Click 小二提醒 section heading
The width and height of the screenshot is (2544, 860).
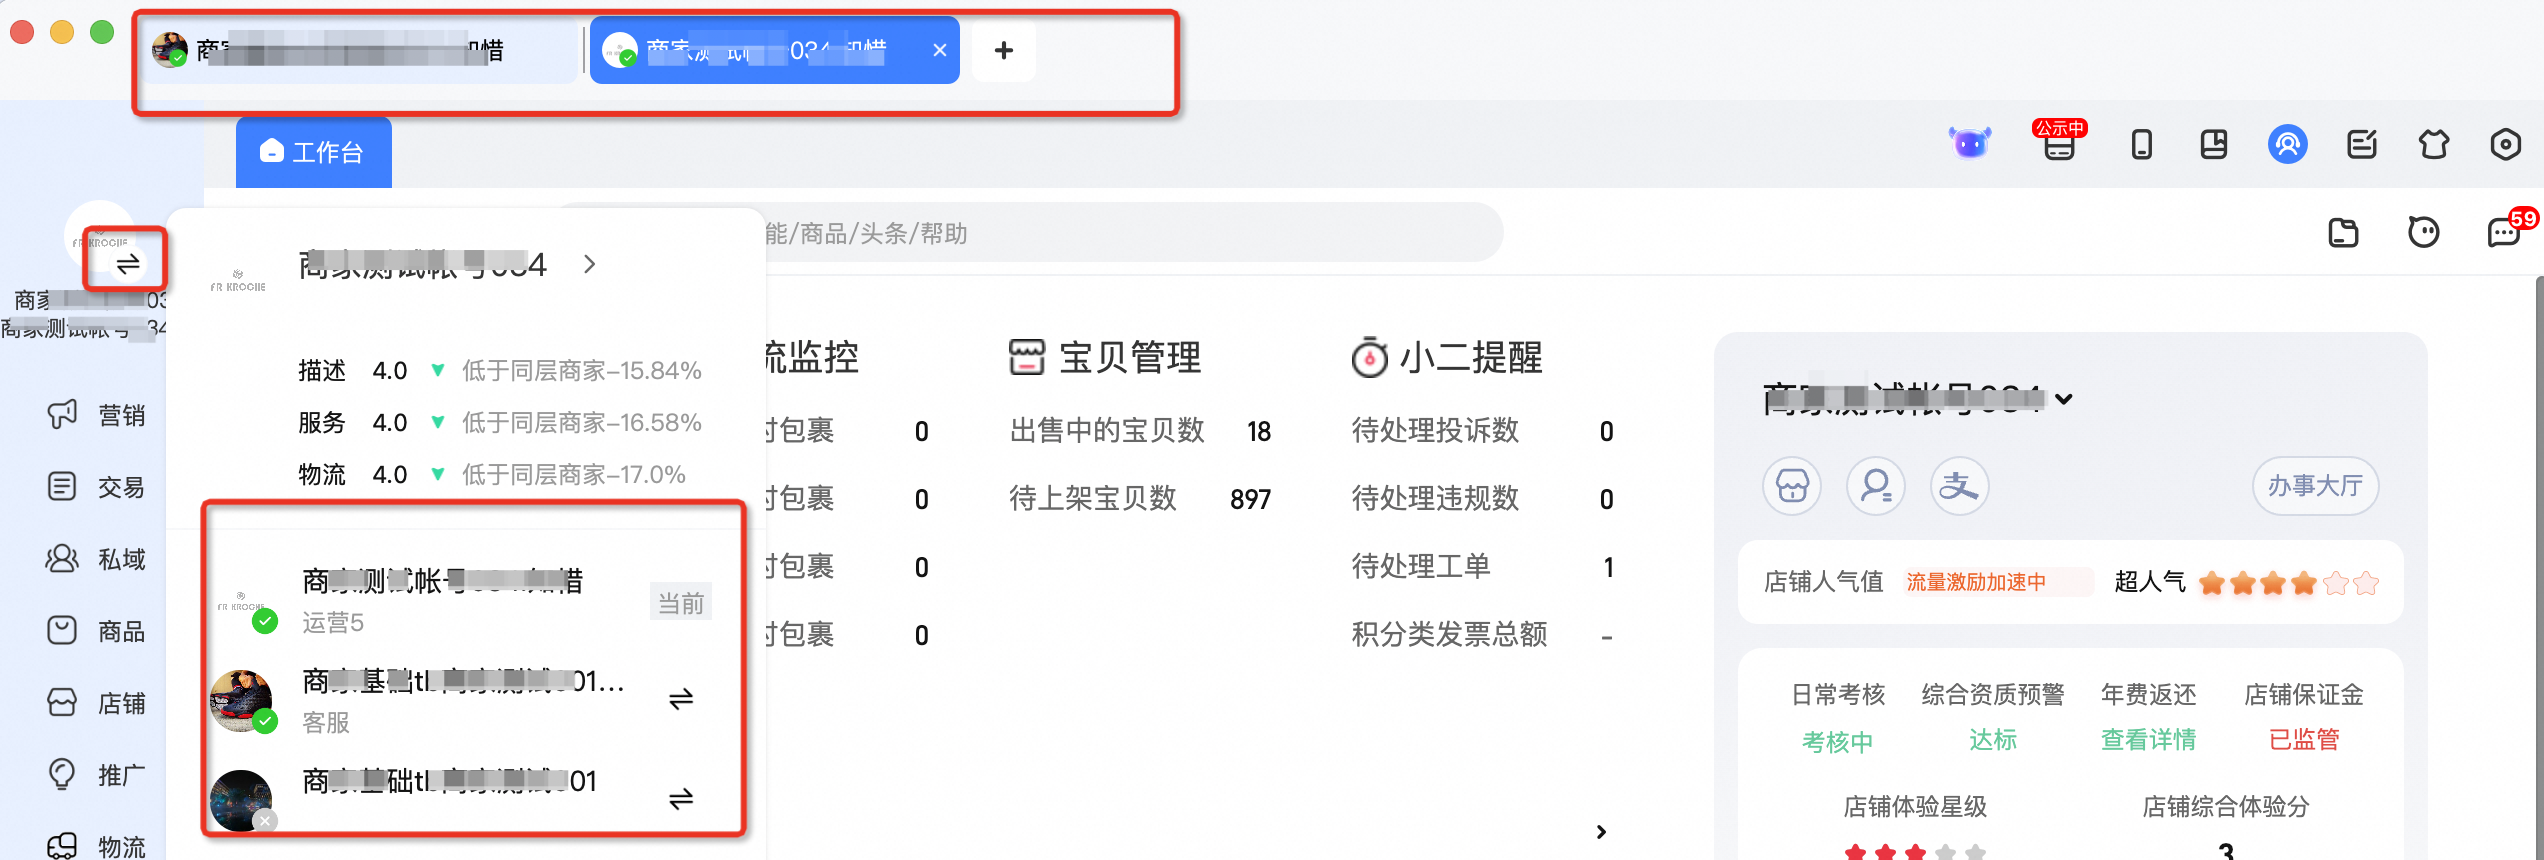[1446, 358]
